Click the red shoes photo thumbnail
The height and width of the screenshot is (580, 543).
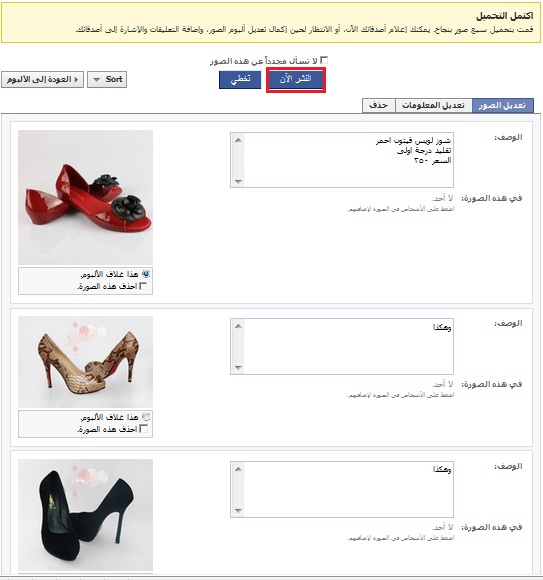tap(85, 197)
